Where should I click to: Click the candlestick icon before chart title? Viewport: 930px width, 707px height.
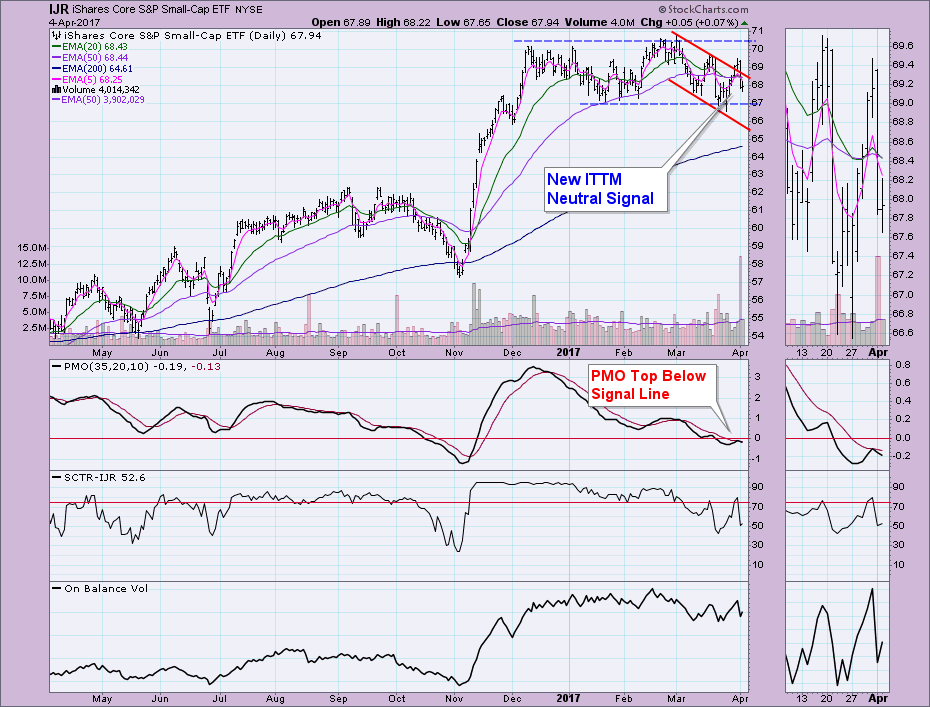[x=57, y=36]
